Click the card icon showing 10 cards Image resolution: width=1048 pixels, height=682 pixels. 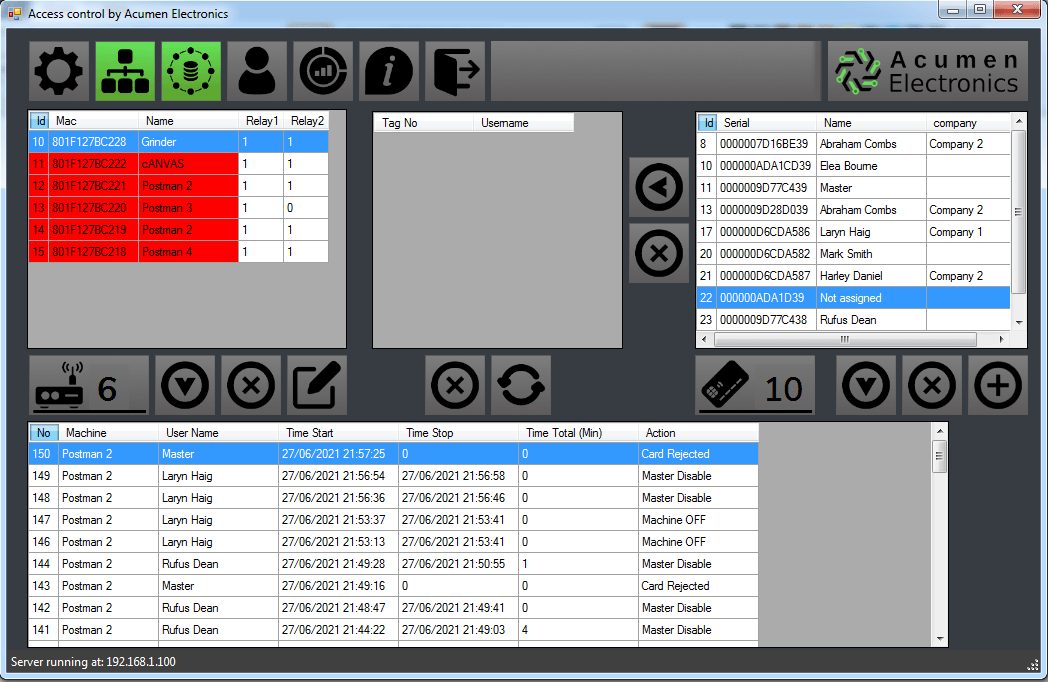coord(755,385)
